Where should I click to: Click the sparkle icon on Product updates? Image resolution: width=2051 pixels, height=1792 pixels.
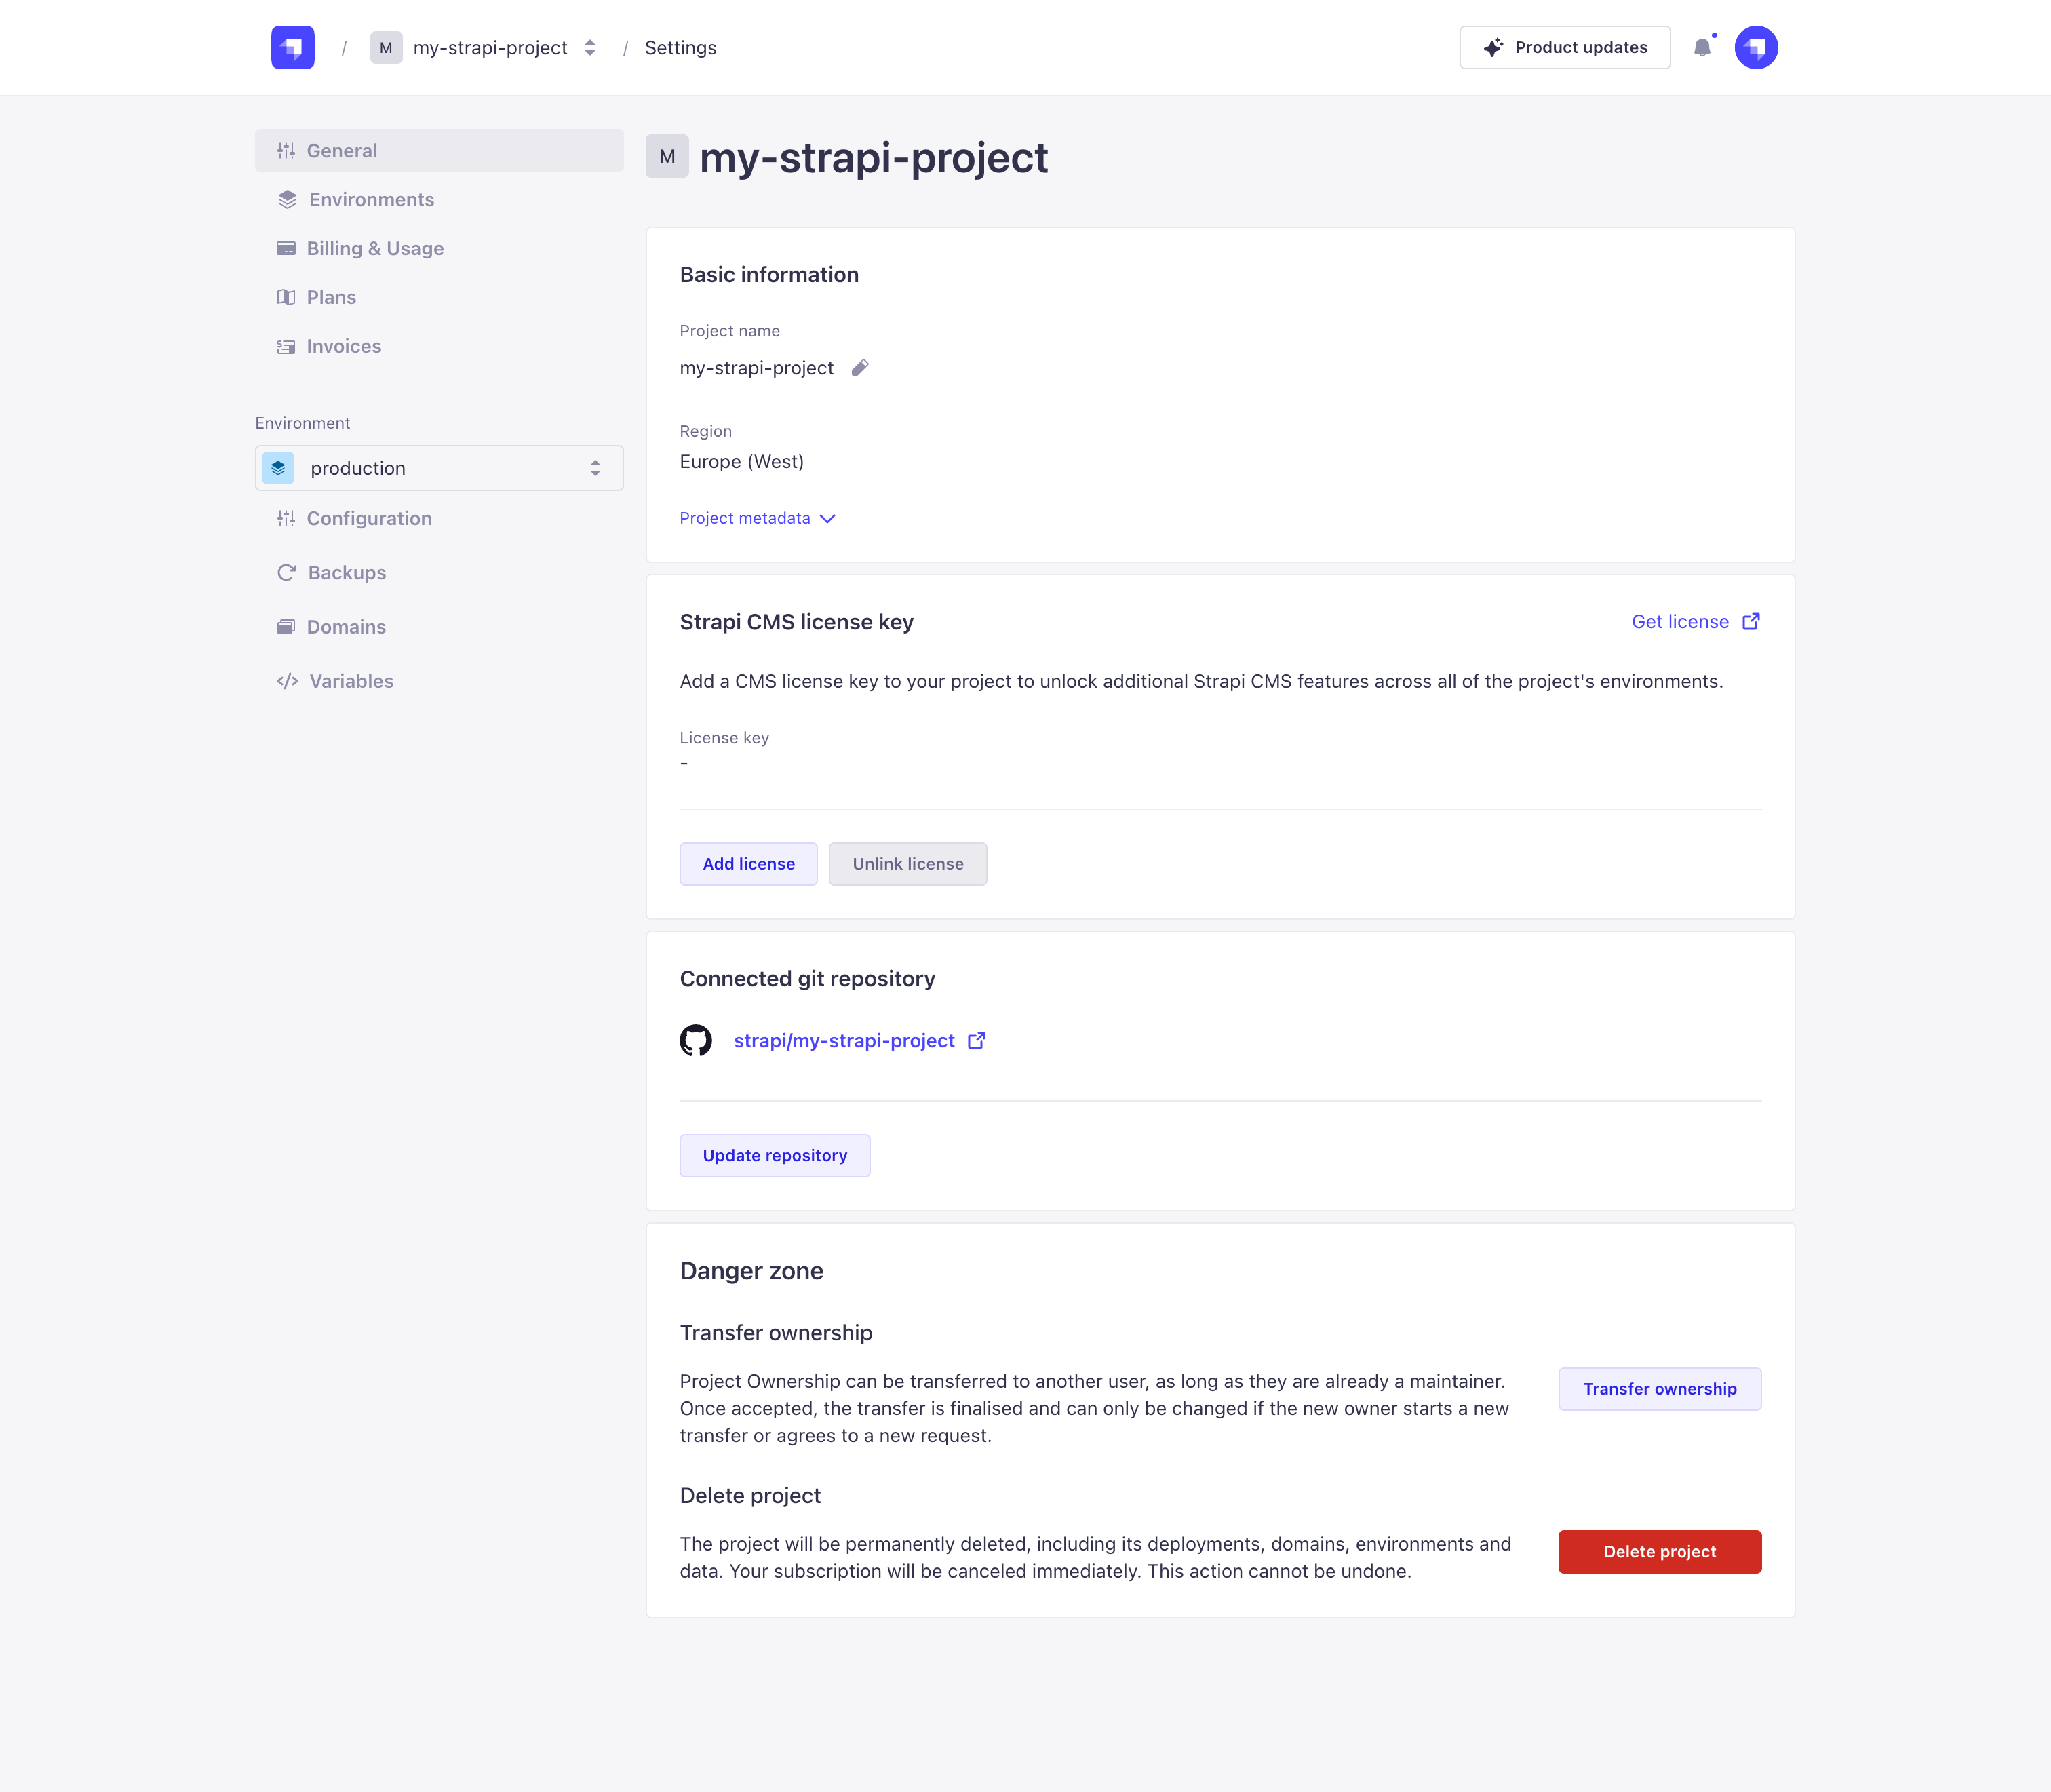coord(1493,46)
